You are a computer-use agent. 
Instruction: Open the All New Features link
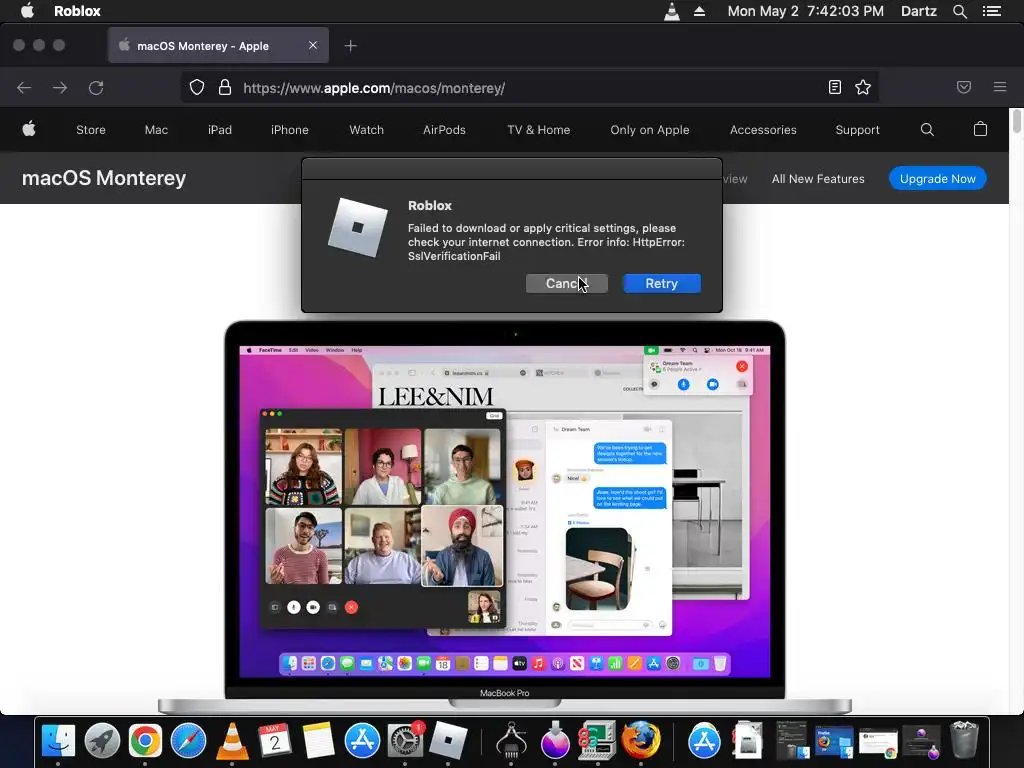coord(818,178)
